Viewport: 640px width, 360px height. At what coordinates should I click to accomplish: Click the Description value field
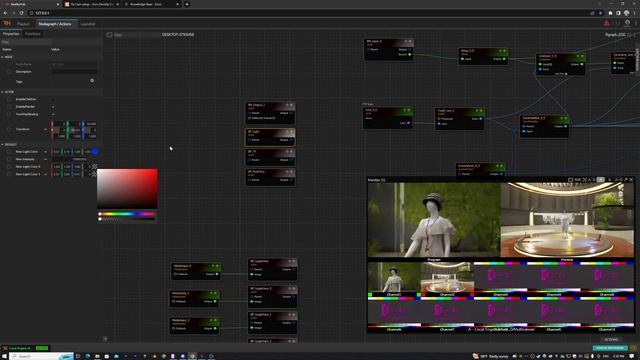74,72
